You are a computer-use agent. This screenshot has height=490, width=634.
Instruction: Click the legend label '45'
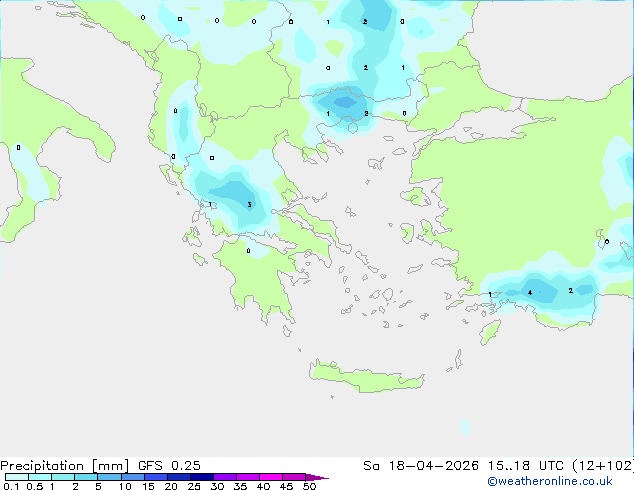tap(286, 486)
